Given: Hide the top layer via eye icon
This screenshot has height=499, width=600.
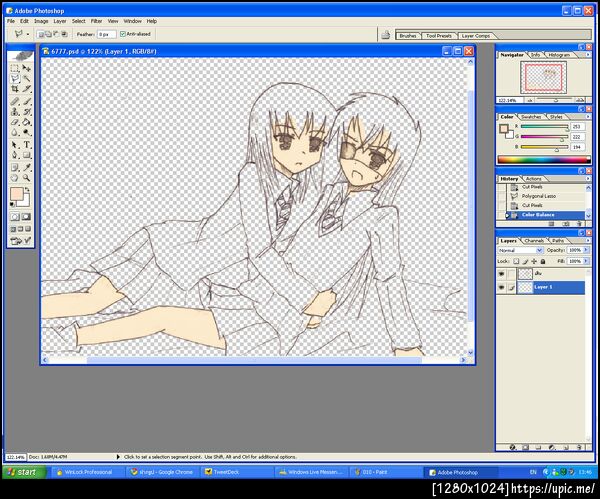Looking at the screenshot, I should [x=501, y=274].
